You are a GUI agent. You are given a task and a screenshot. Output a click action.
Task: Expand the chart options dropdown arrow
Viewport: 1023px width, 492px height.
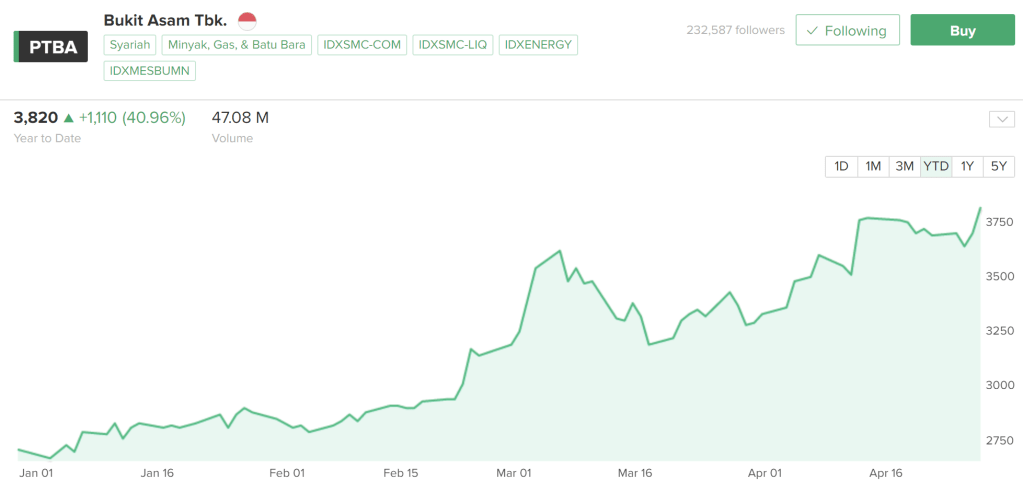point(1002,120)
